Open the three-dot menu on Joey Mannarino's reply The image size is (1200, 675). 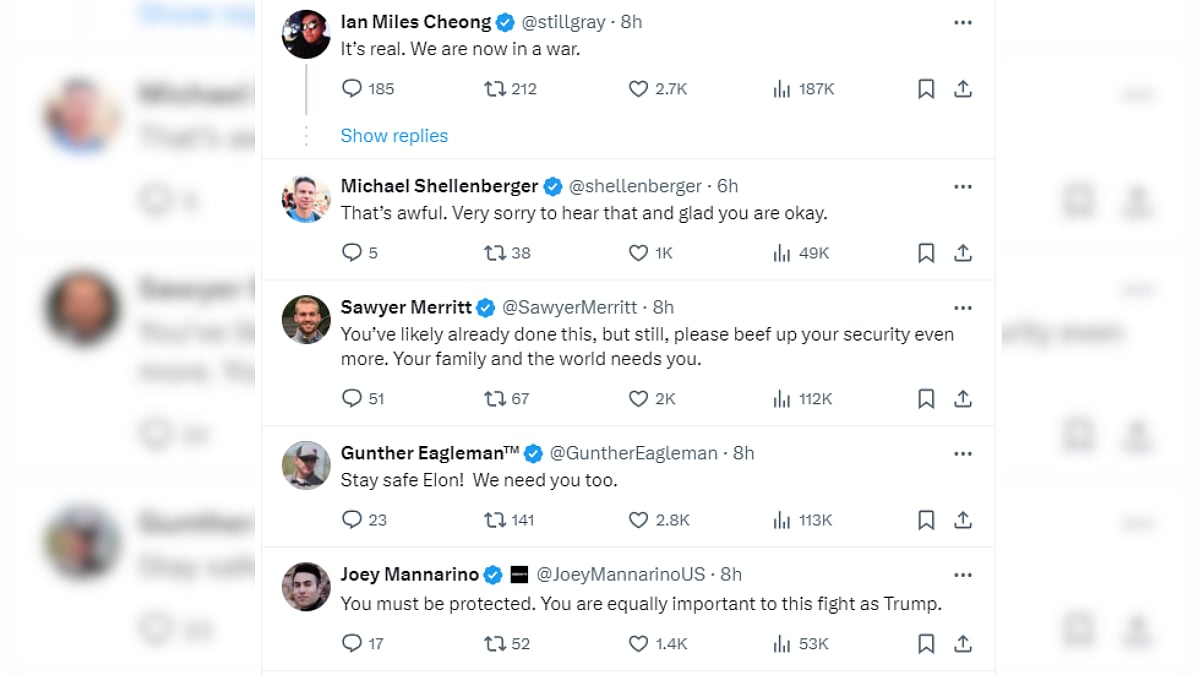tap(963, 574)
